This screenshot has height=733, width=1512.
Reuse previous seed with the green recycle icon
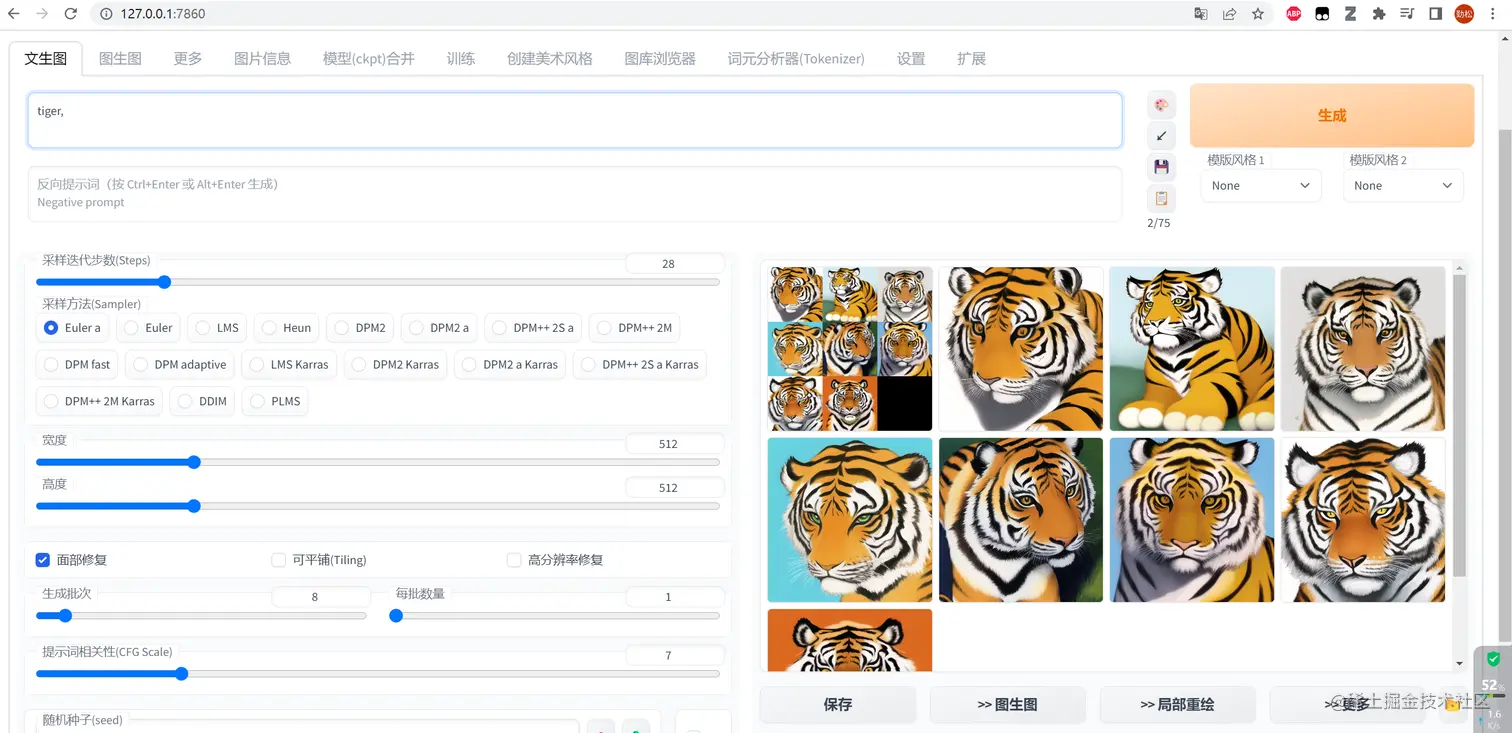click(x=637, y=731)
